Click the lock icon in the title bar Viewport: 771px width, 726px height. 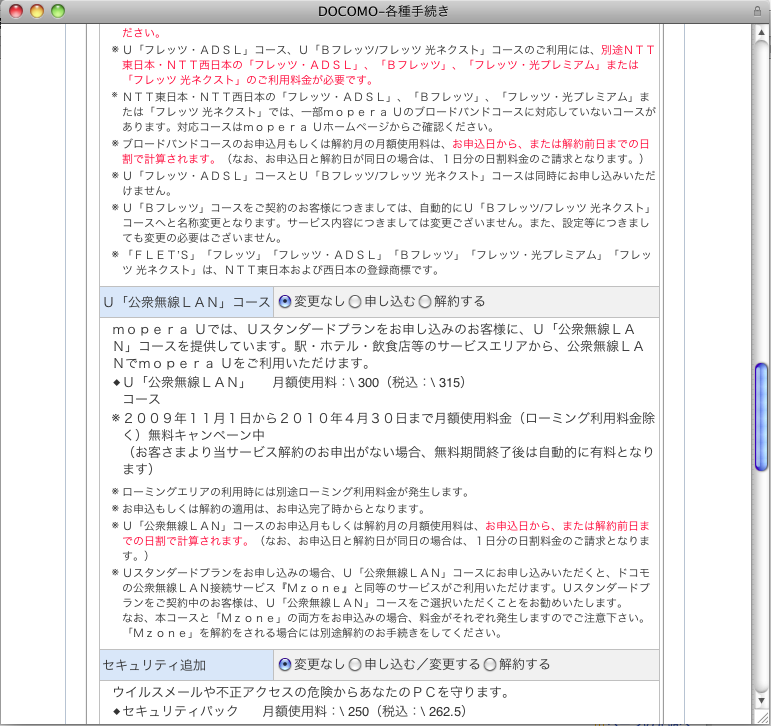pyautogui.click(x=758, y=11)
